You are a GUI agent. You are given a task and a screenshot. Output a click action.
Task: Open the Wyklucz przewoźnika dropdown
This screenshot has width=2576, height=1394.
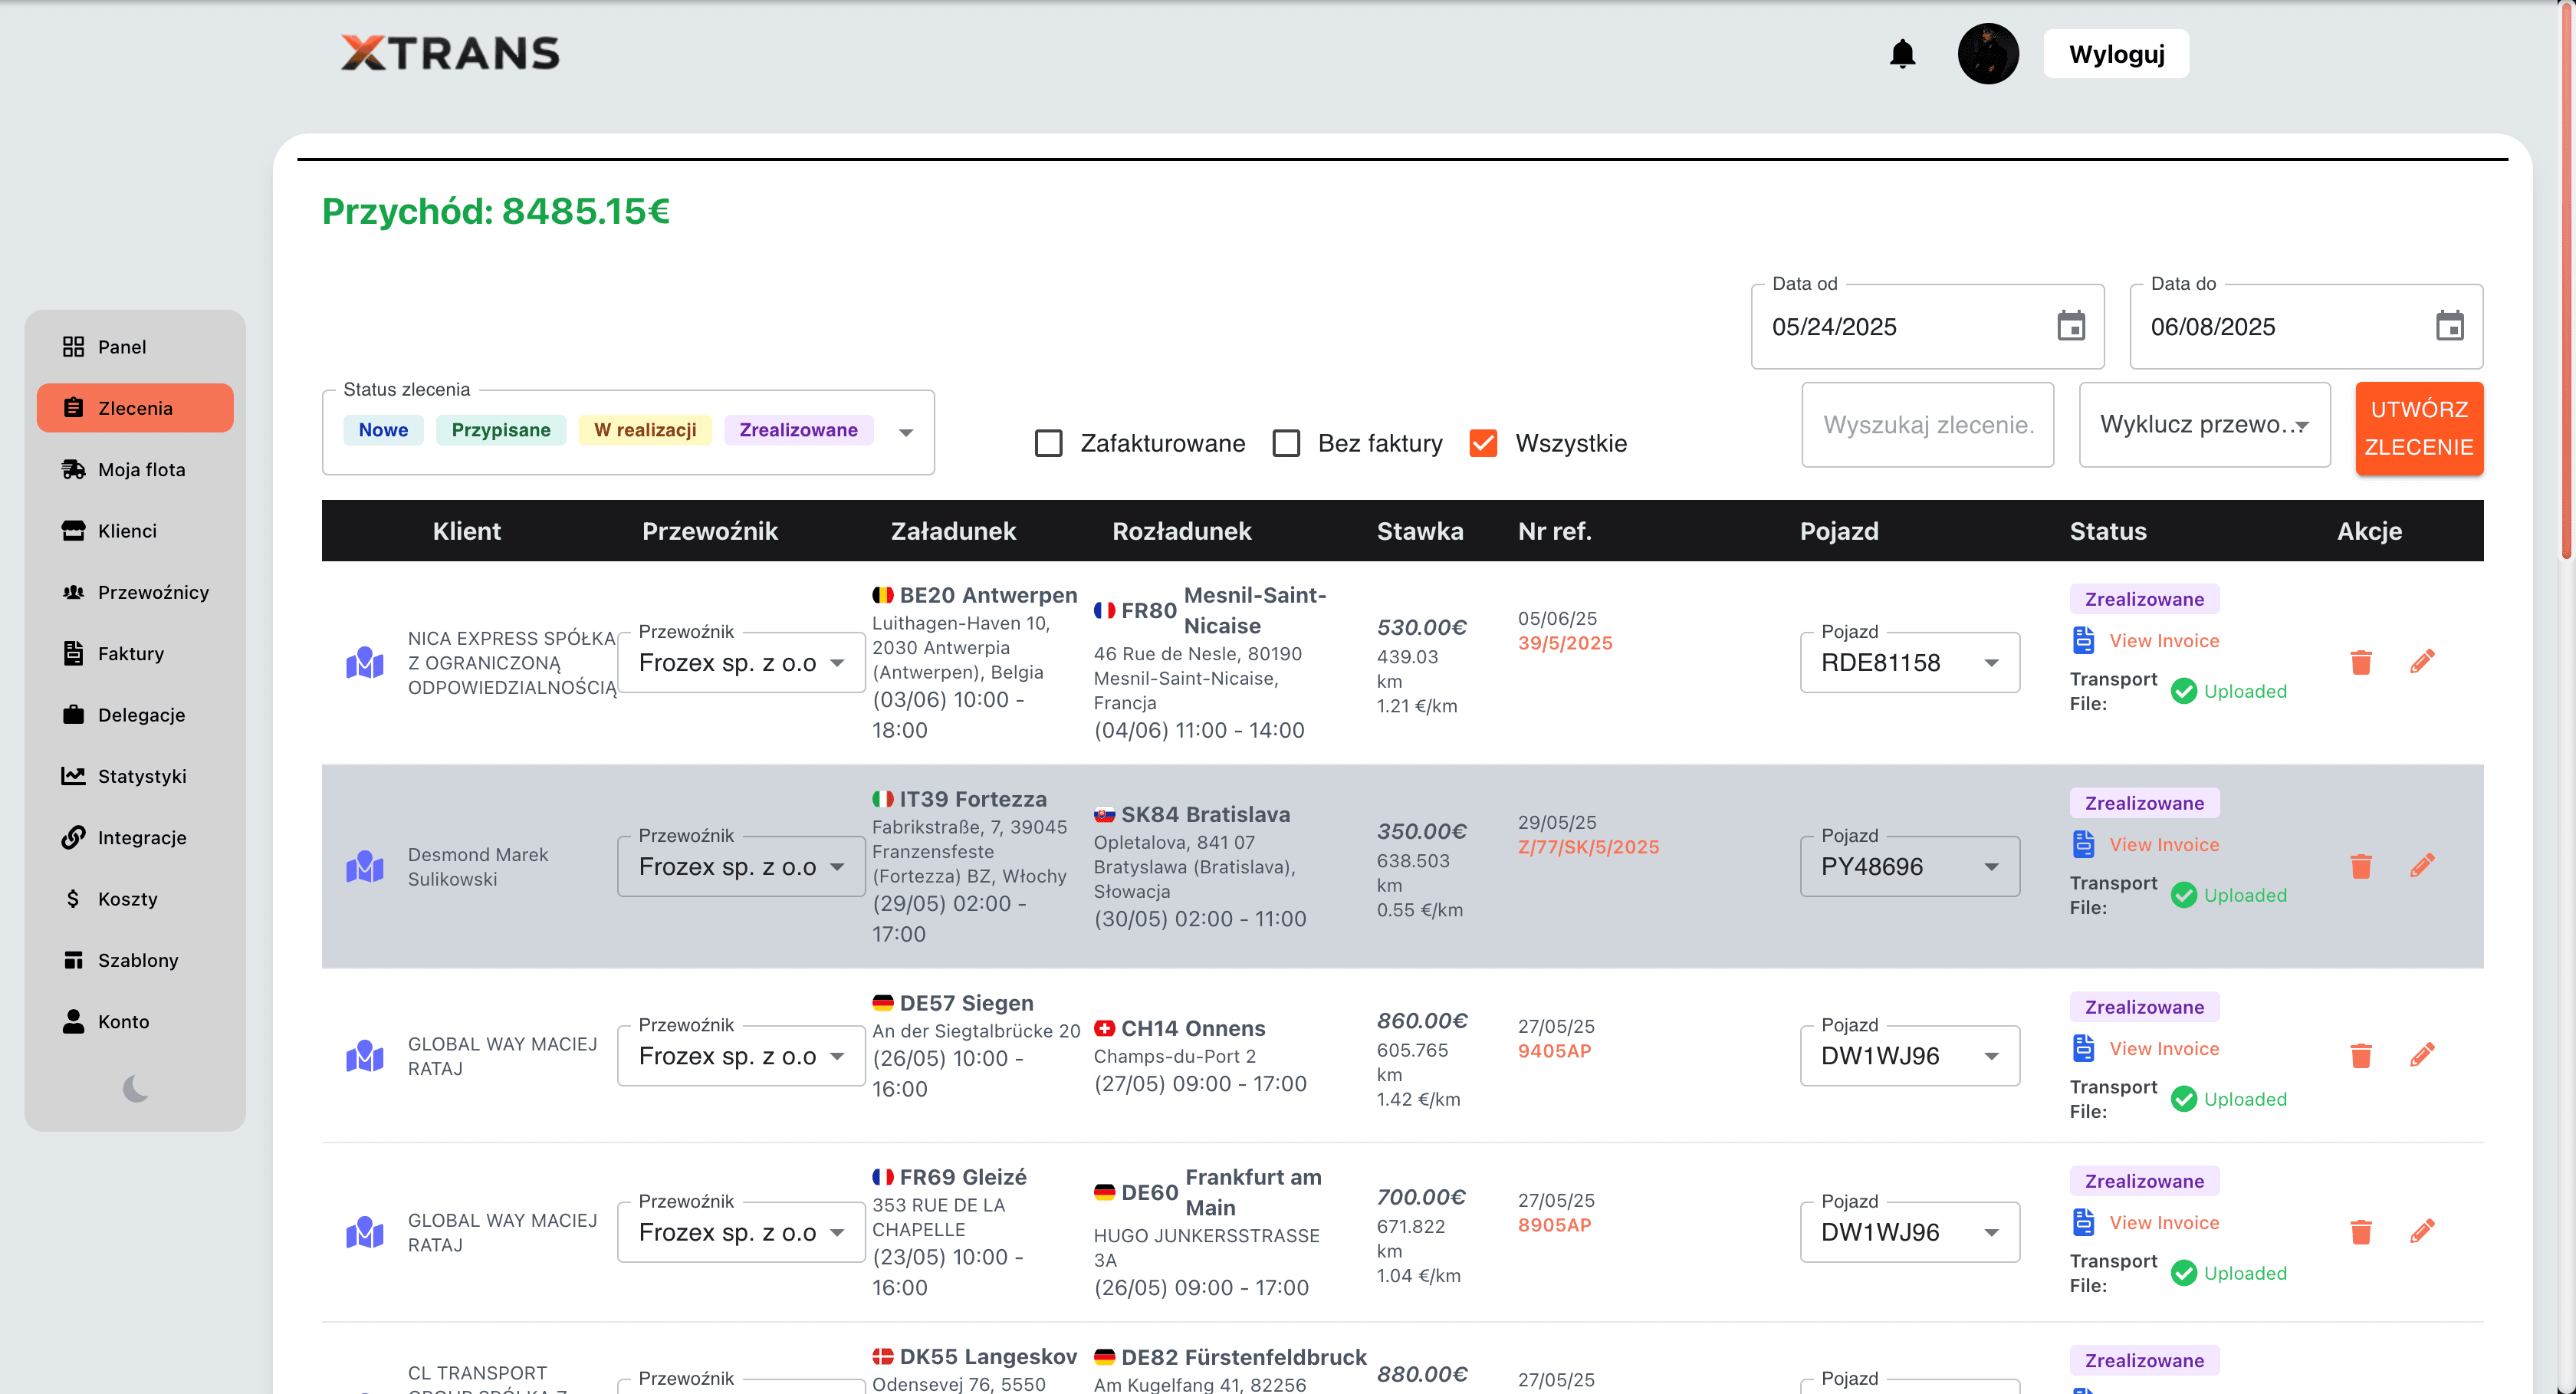coord(2204,425)
